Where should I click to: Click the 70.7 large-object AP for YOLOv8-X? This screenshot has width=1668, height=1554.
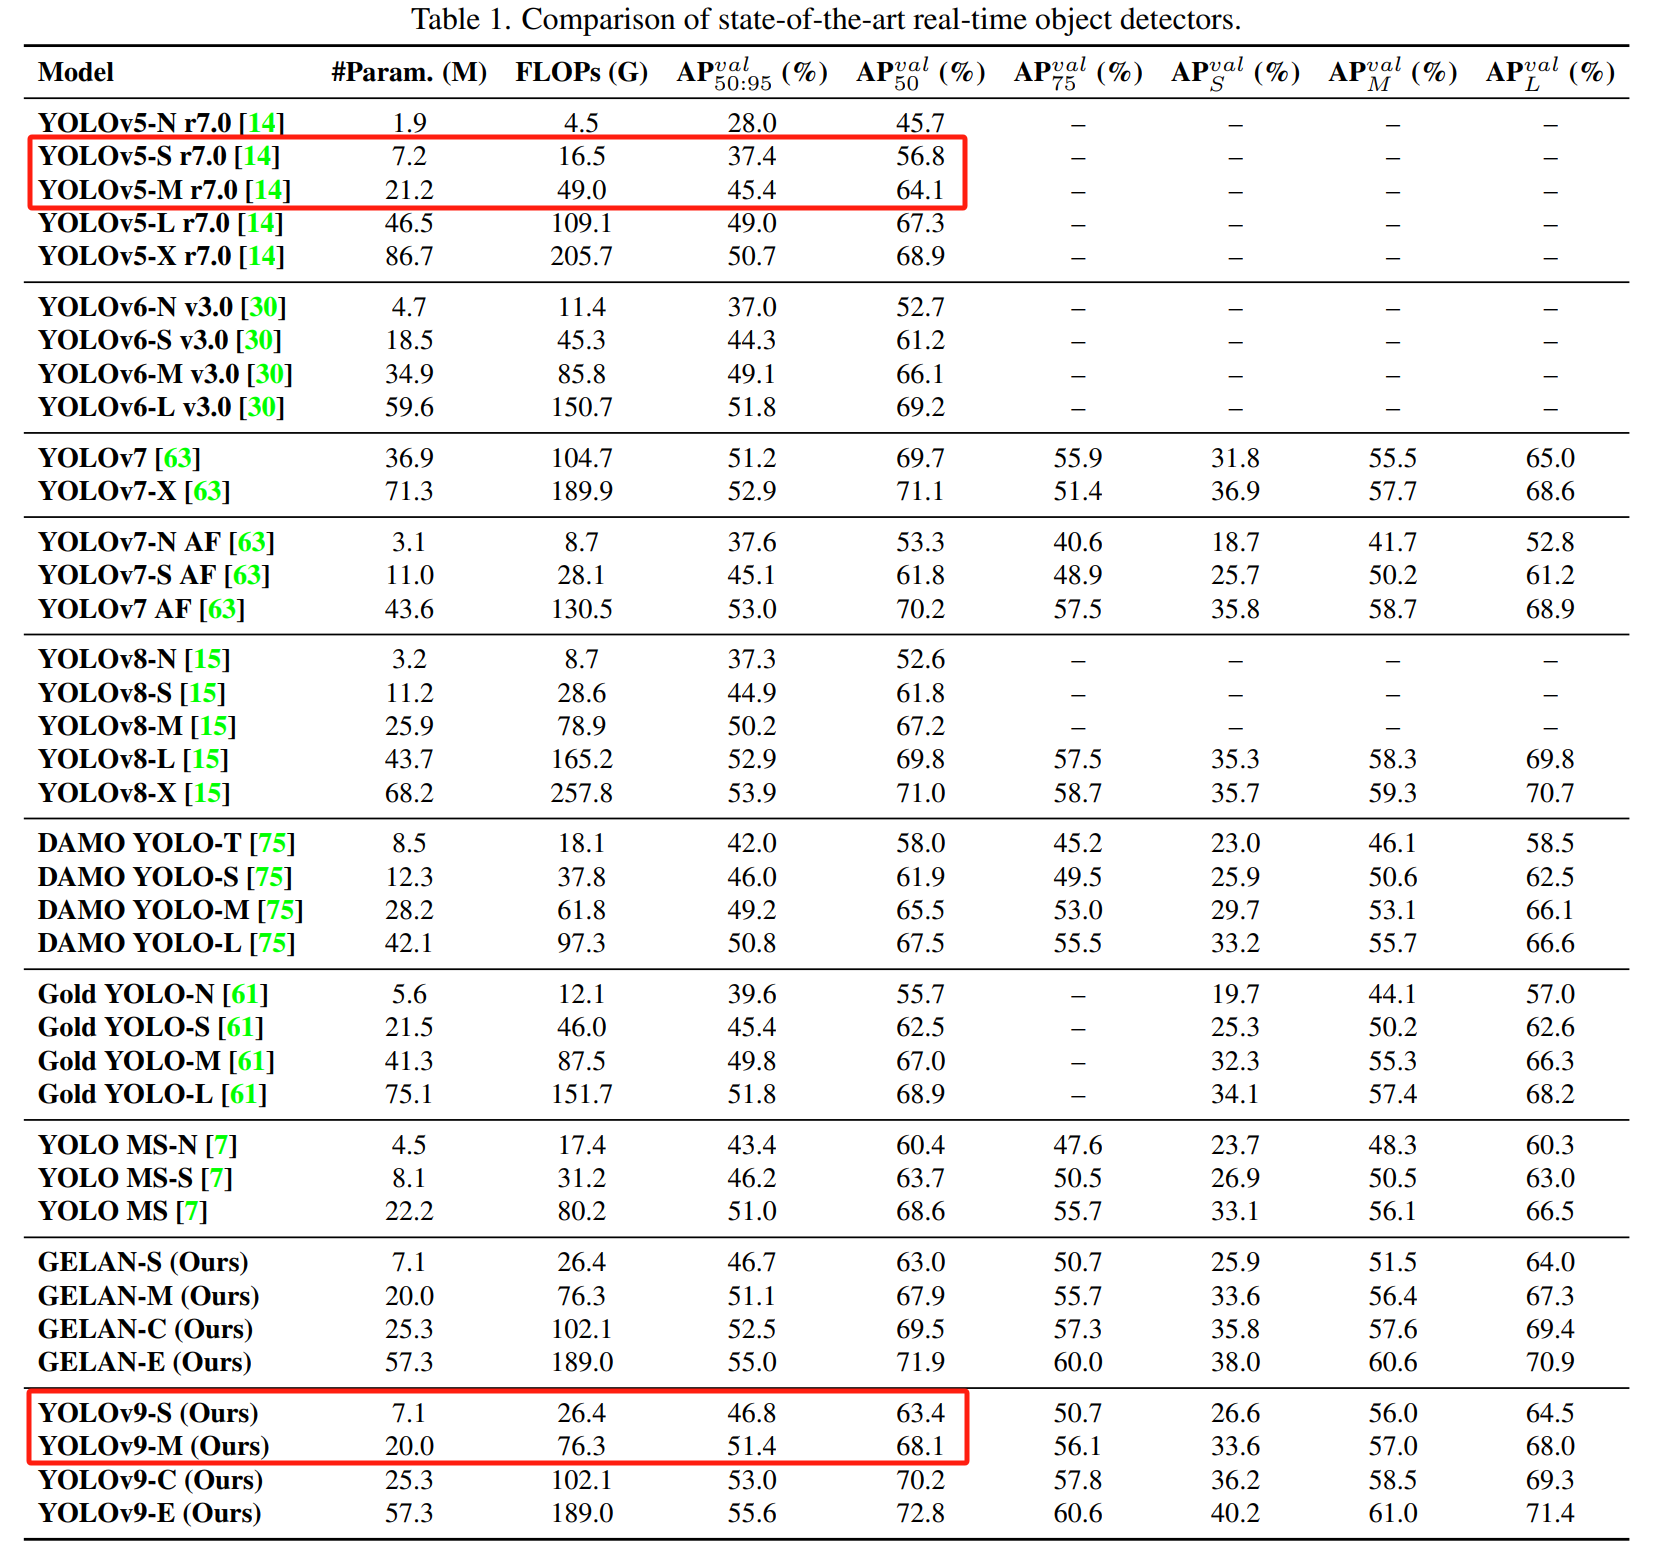1550,792
